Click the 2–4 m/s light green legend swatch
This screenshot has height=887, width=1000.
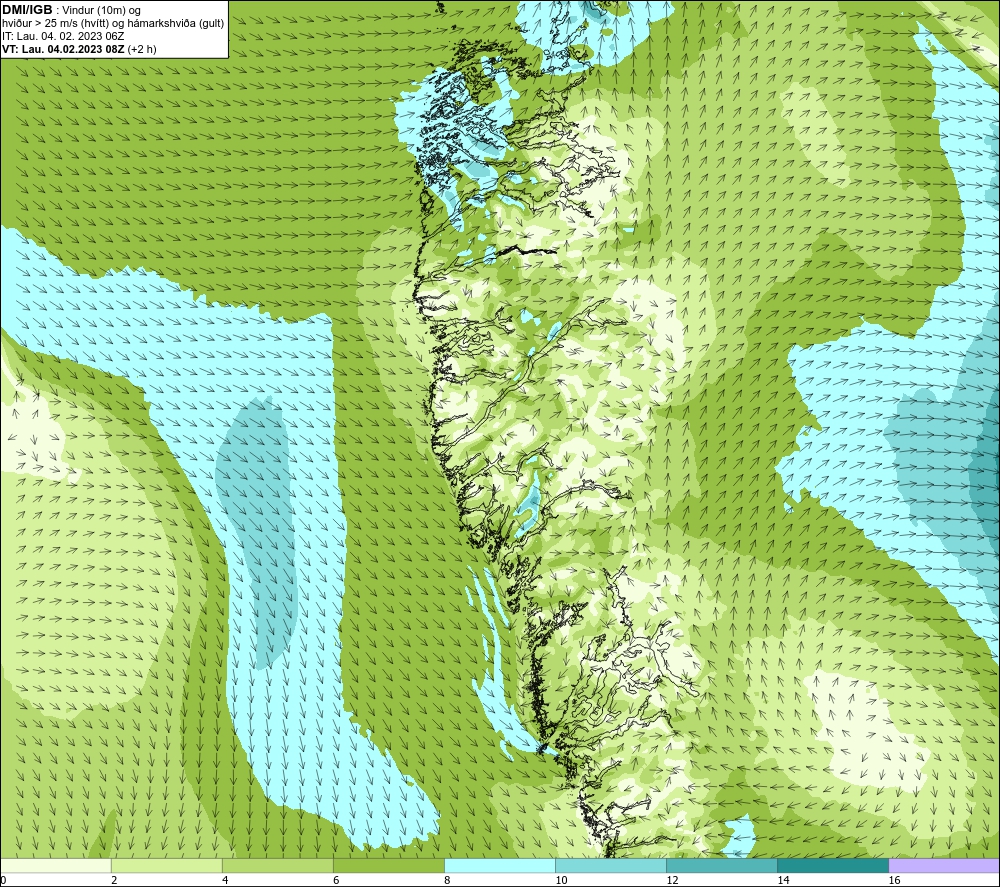click(x=167, y=865)
